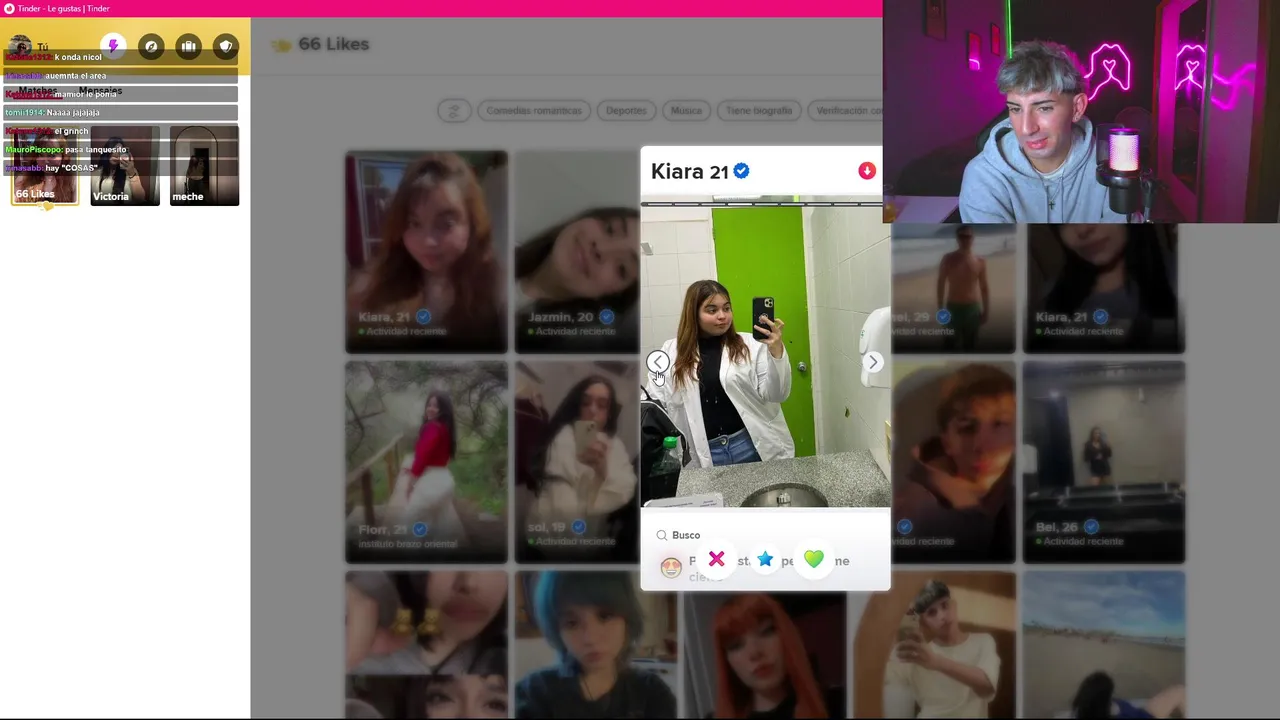Viewport: 1280px width, 720px height.
Task: Open the Bel, 26 profile card
Action: (x=1104, y=462)
